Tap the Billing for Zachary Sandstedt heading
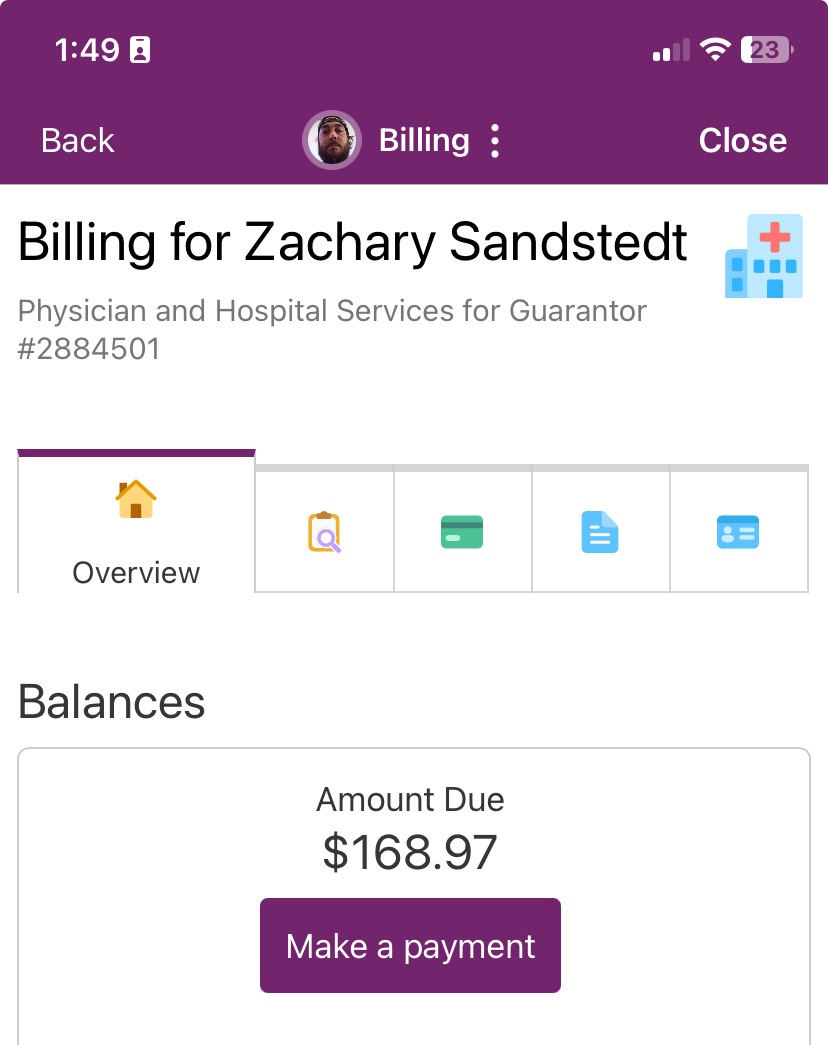Viewport: 828px width, 1045px height. [x=353, y=242]
